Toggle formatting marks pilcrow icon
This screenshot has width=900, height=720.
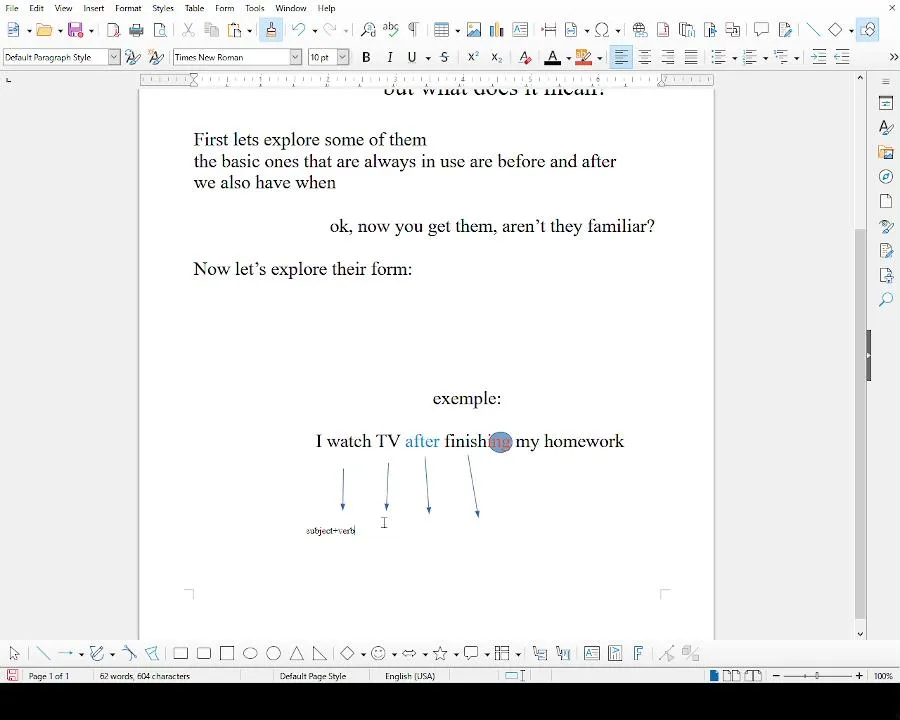pos(413,30)
